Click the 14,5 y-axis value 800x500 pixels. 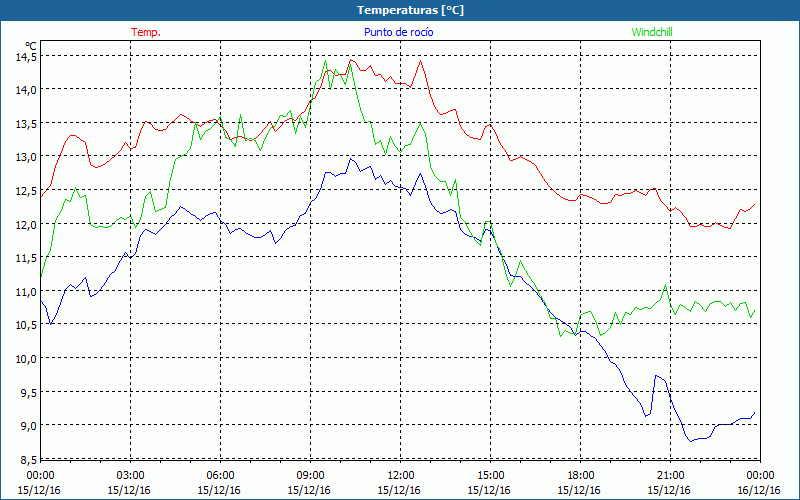[x=26, y=57]
